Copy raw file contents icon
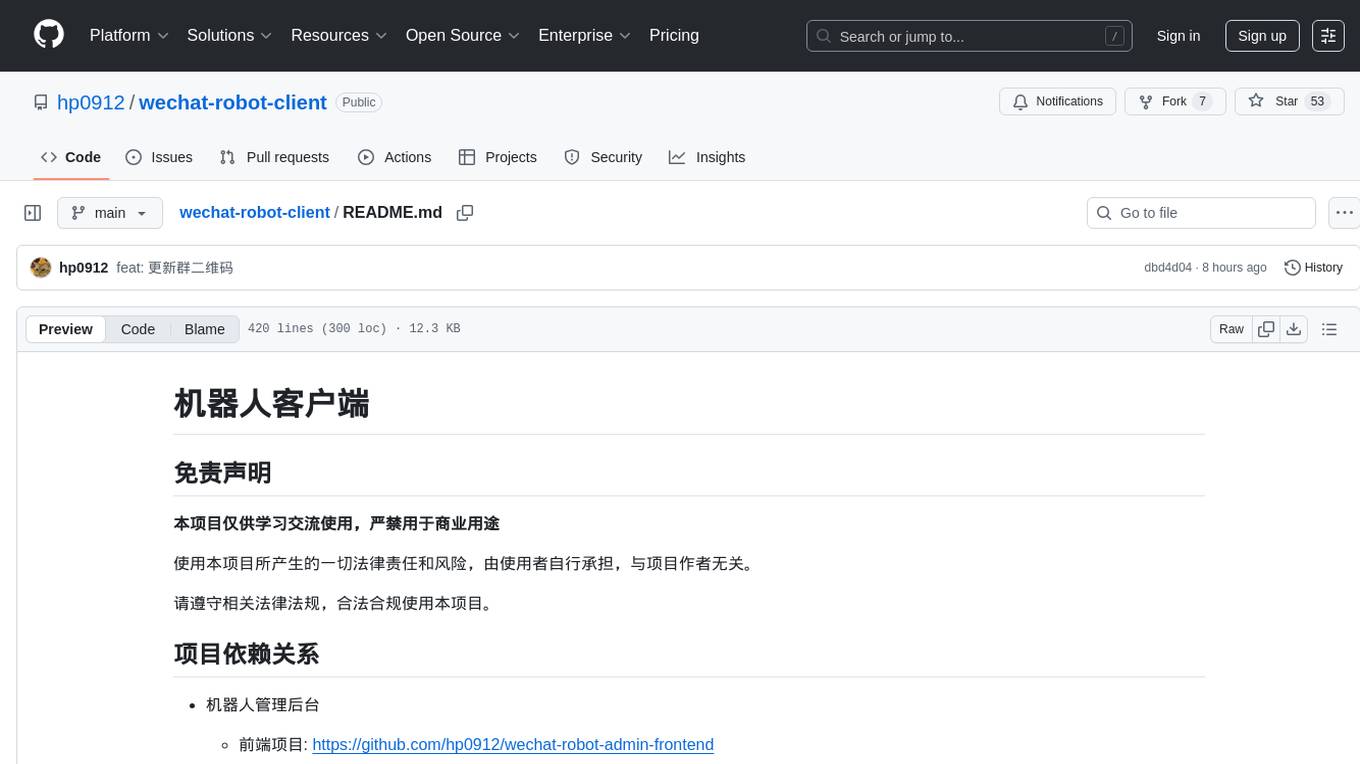Viewport: 1360px width, 764px height. (1266, 329)
